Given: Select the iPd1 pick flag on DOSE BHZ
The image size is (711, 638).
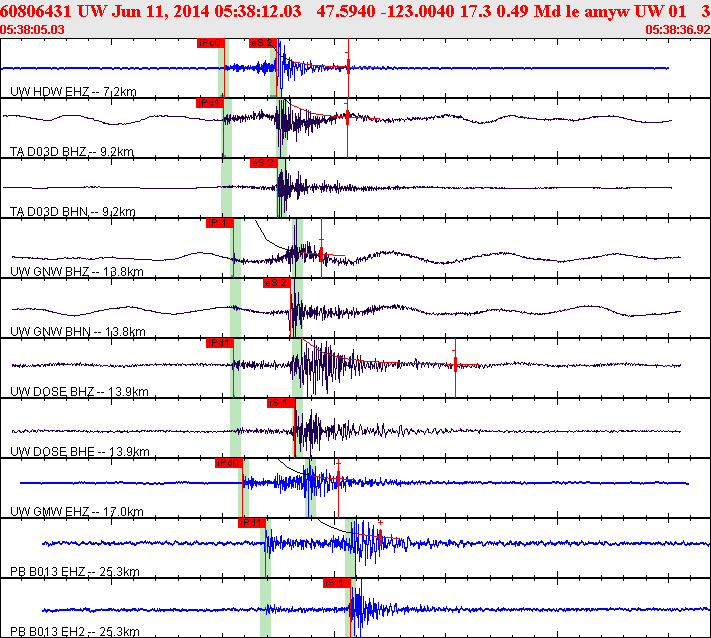Looking at the screenshot, I should pos(220,343).
